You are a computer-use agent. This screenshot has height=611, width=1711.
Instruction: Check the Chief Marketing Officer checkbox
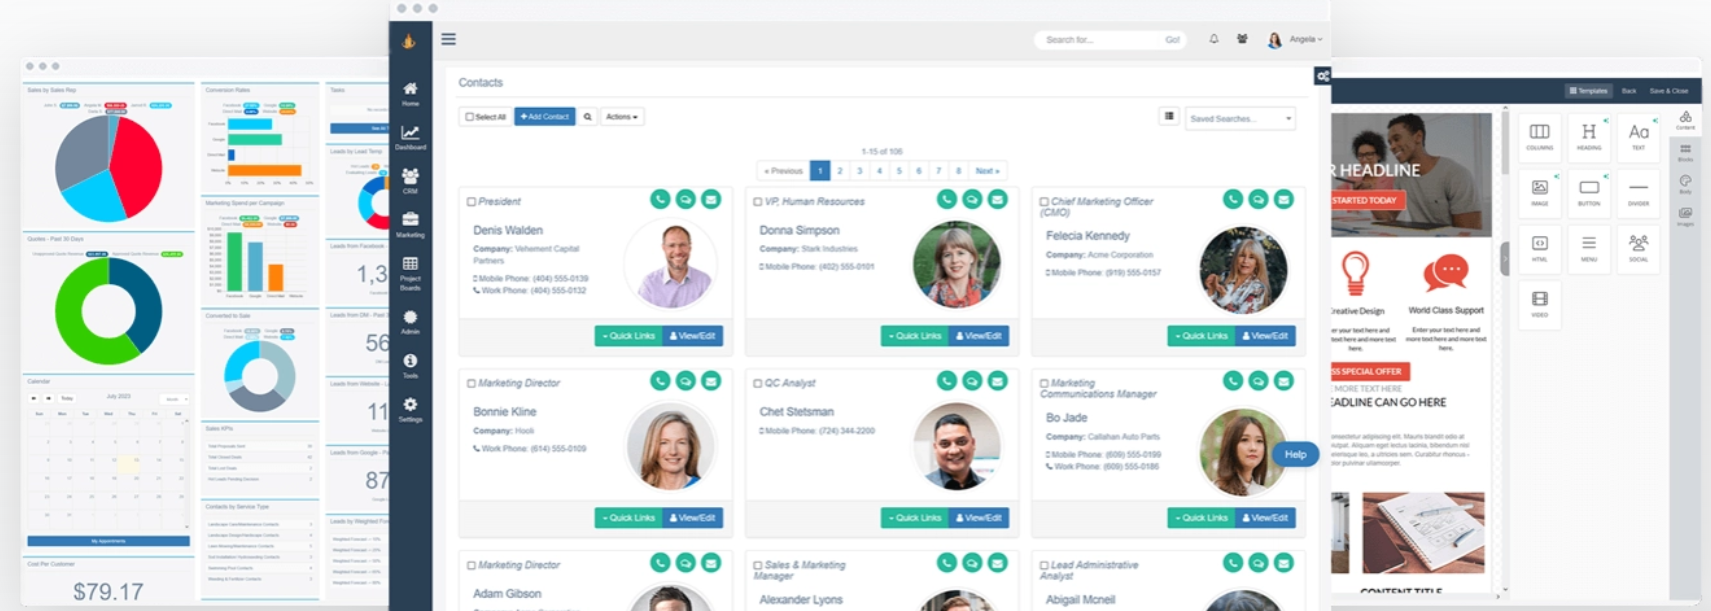[x=1044, y=202]
